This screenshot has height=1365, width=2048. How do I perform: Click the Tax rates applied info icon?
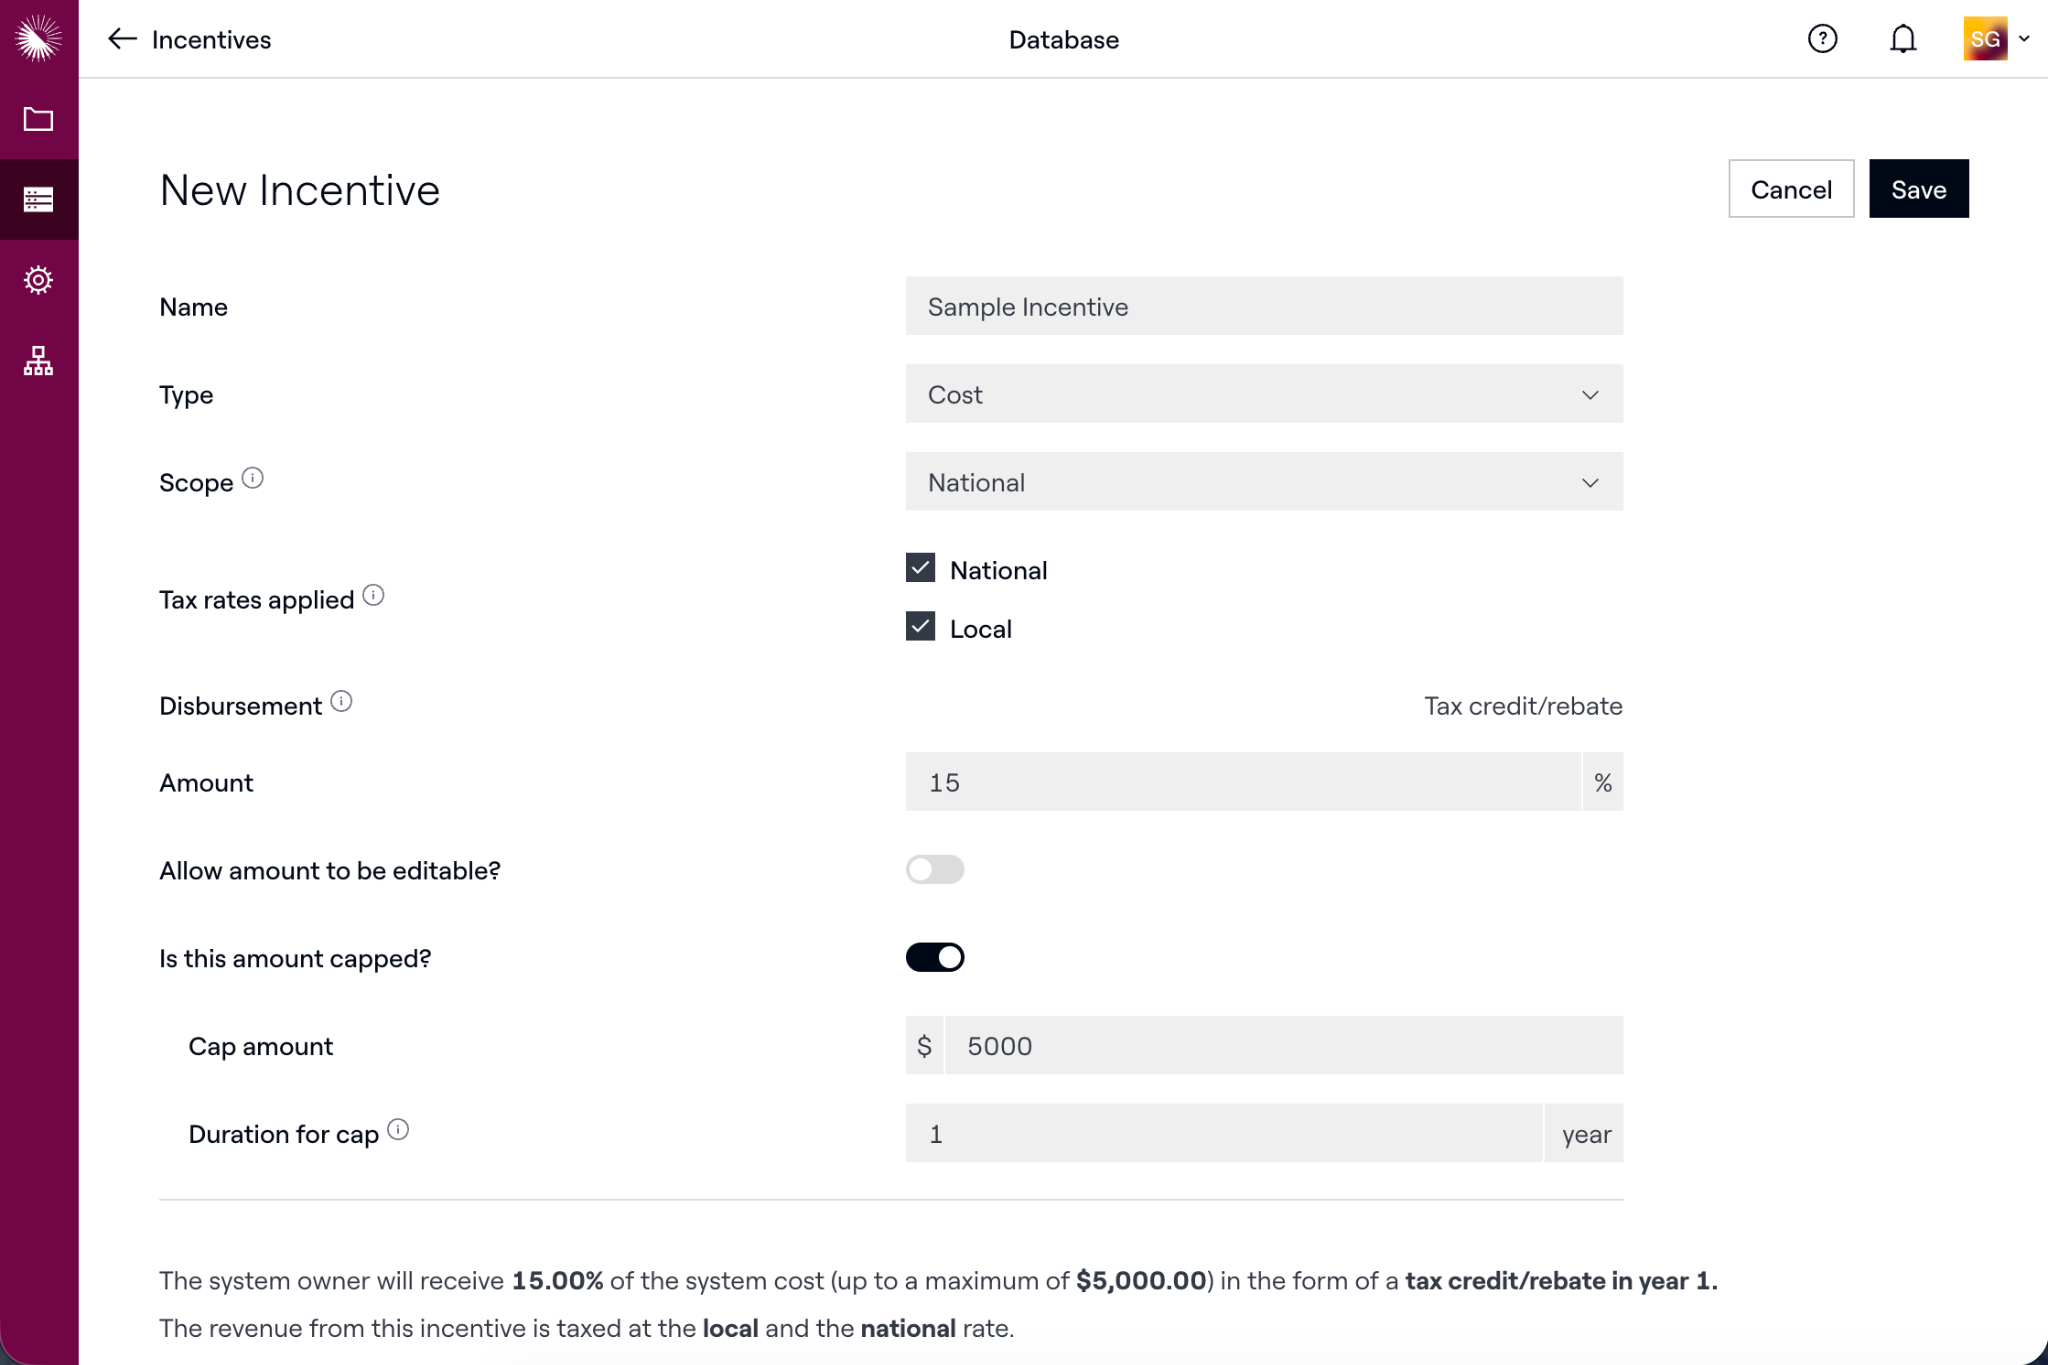(x=374, y=596)
